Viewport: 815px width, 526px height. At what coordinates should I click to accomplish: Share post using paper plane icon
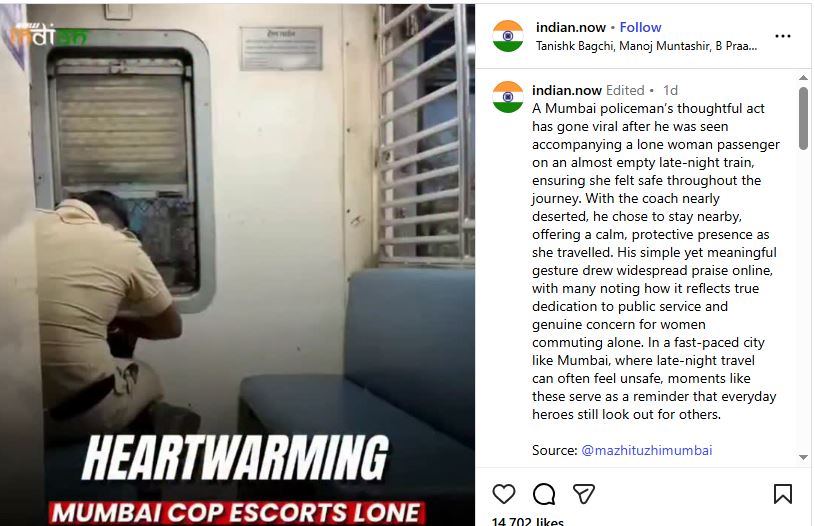tap(584, 494)
